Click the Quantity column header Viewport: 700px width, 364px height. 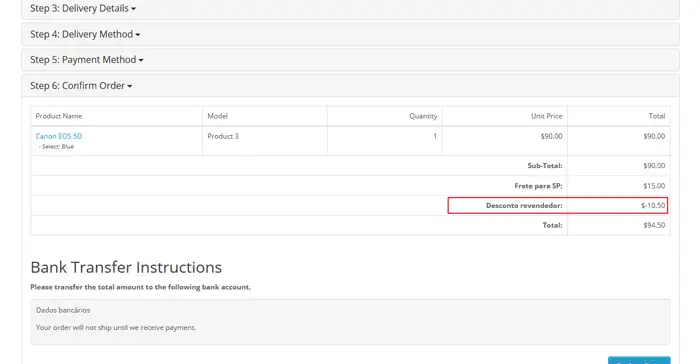pos(423,116)
